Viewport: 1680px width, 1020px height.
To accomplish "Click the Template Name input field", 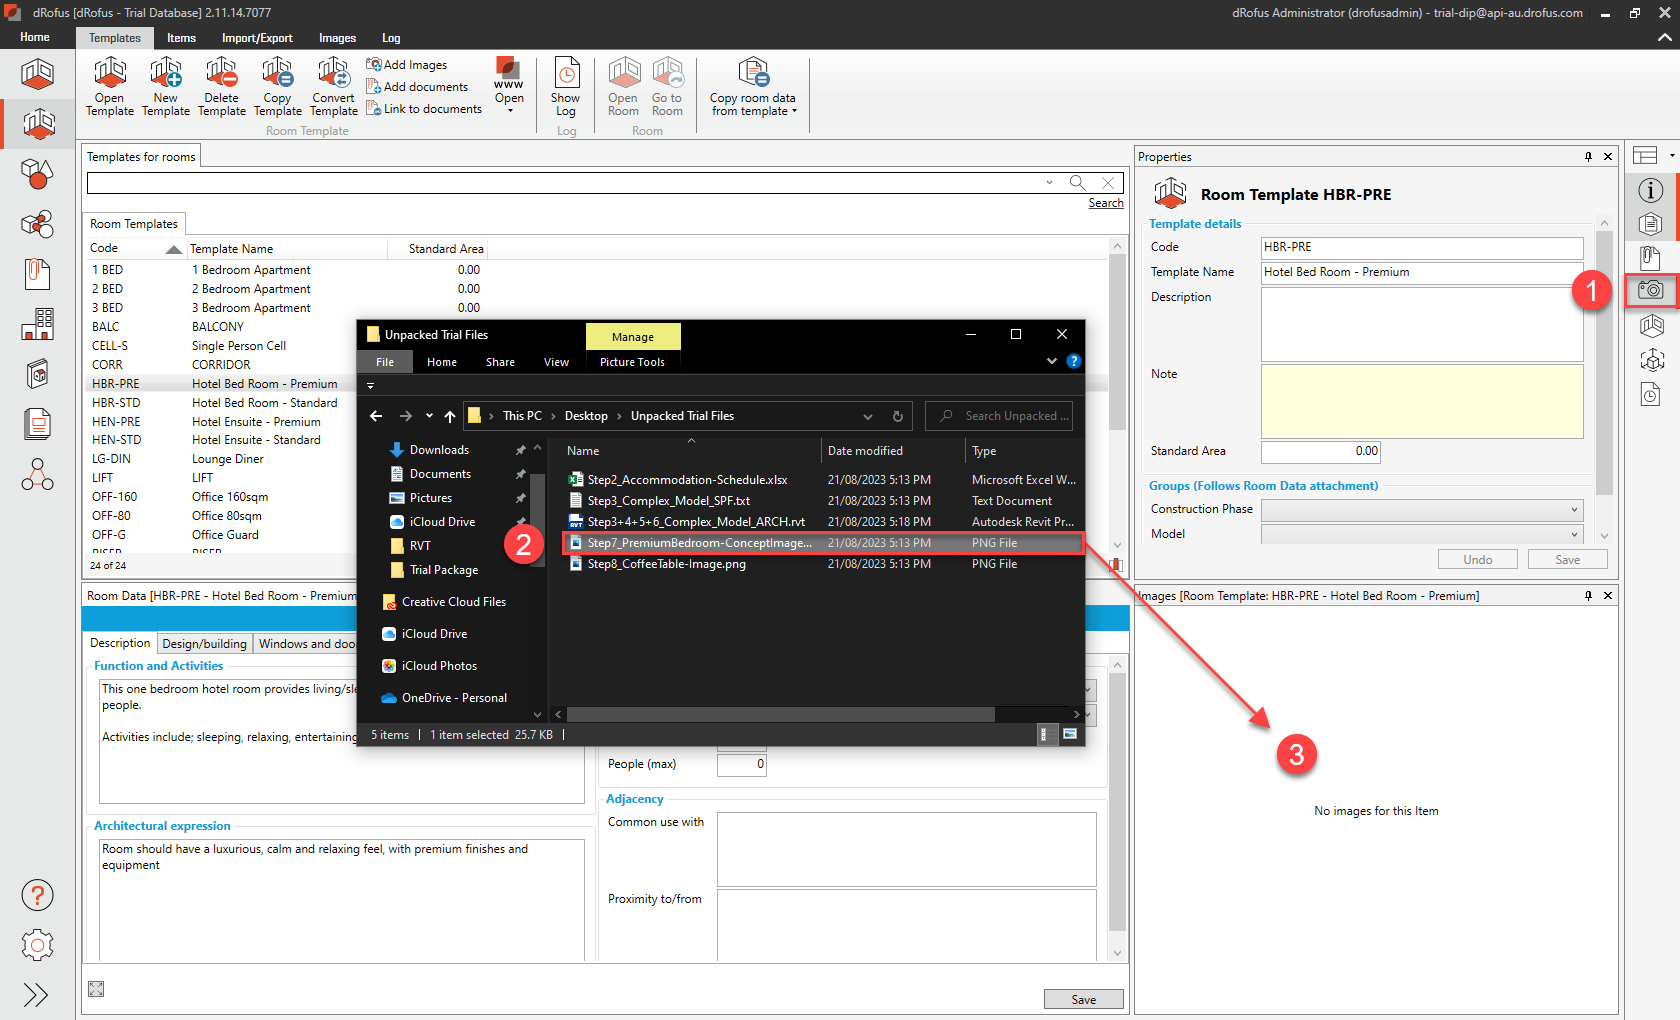I will (1421, 272).
